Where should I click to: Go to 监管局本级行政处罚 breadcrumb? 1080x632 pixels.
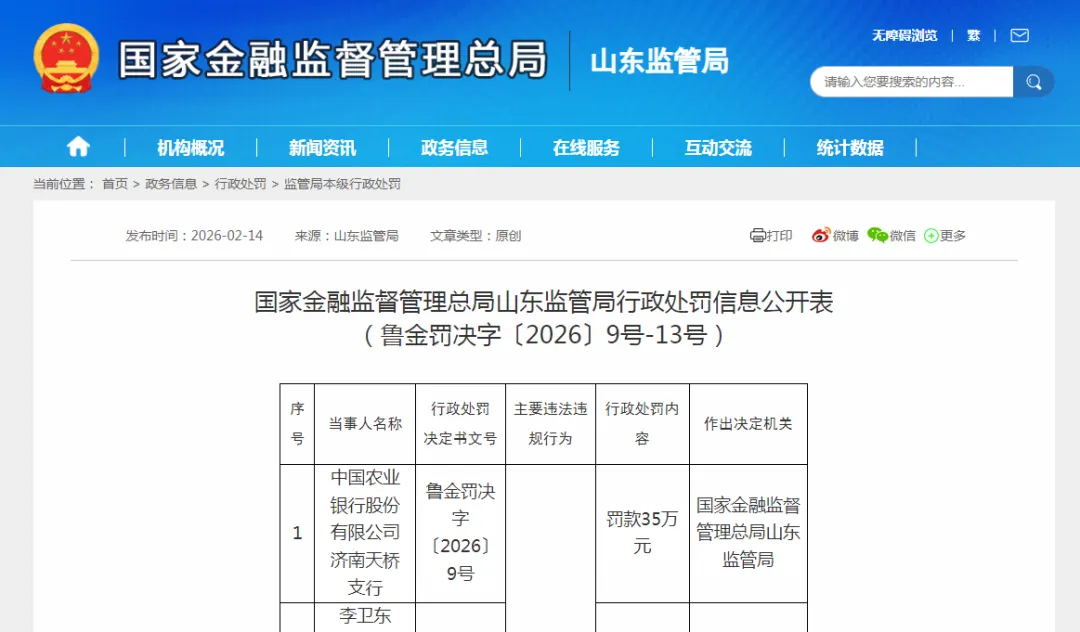[342, 184]
